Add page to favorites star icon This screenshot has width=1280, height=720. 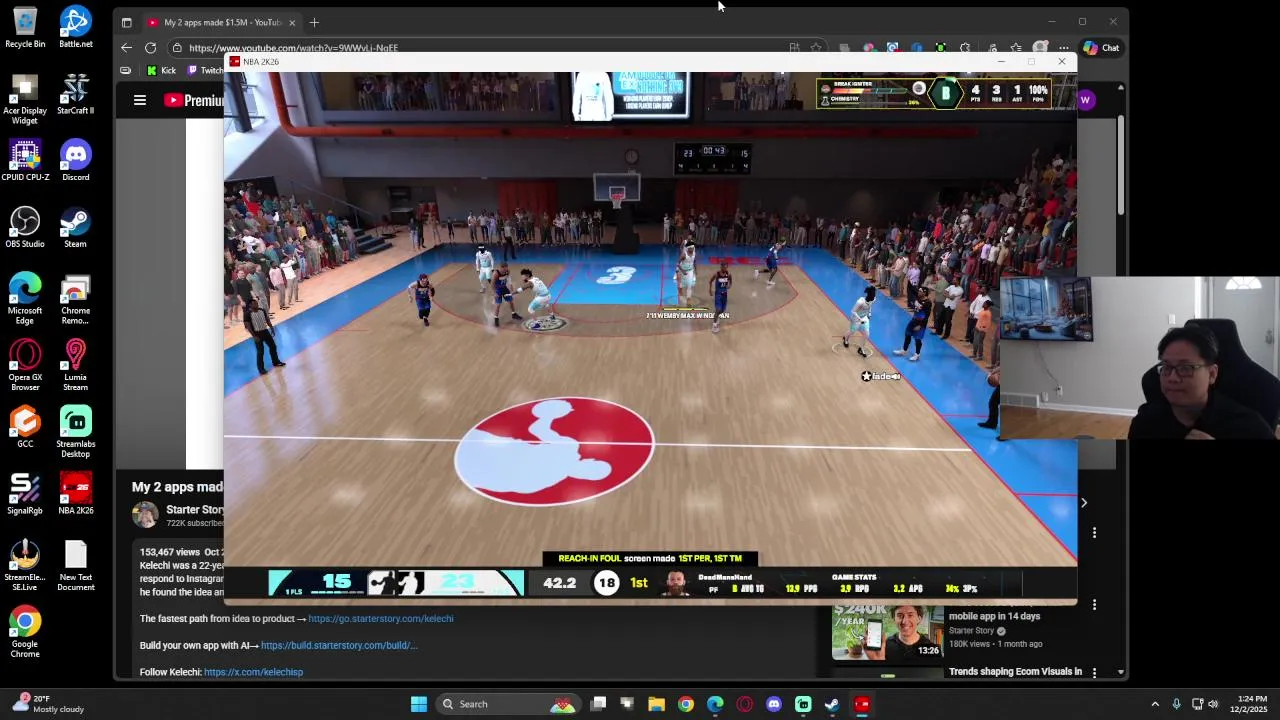[x=816, y=47]
